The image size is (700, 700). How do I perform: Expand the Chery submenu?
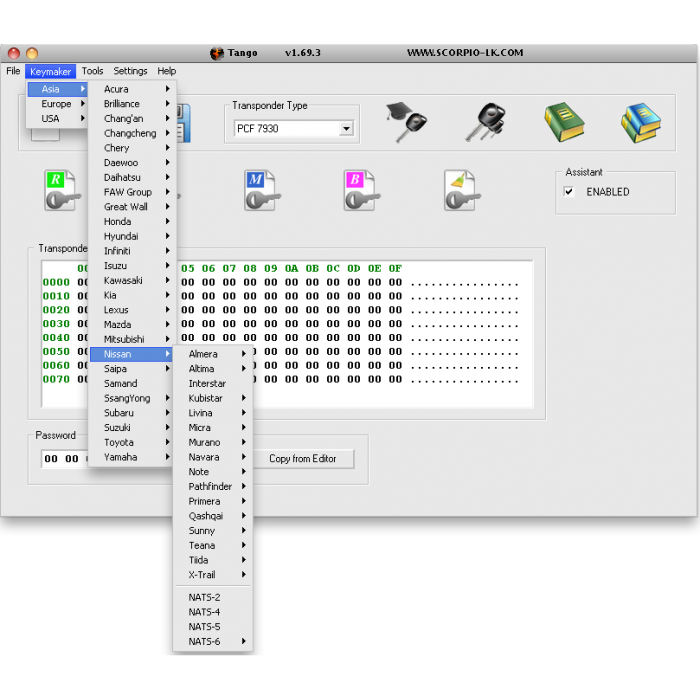133,148
